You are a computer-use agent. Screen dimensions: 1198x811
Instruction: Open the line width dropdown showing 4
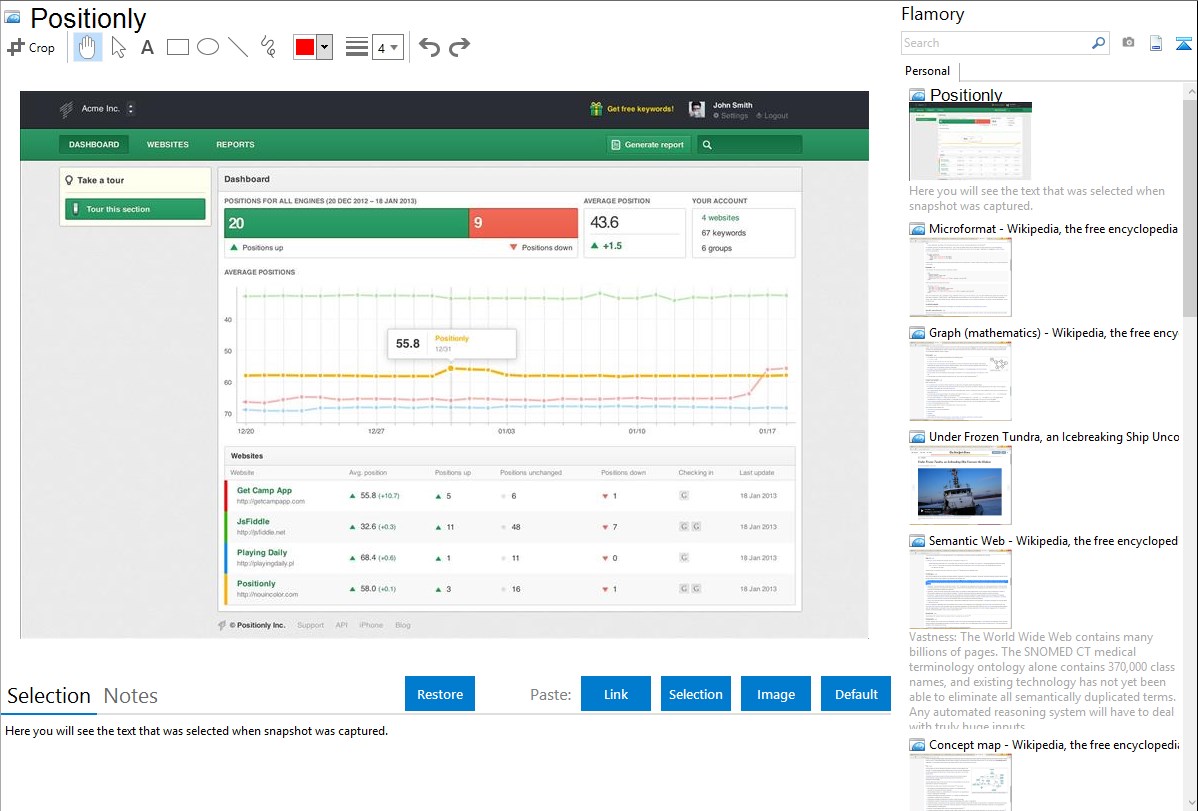387,48
